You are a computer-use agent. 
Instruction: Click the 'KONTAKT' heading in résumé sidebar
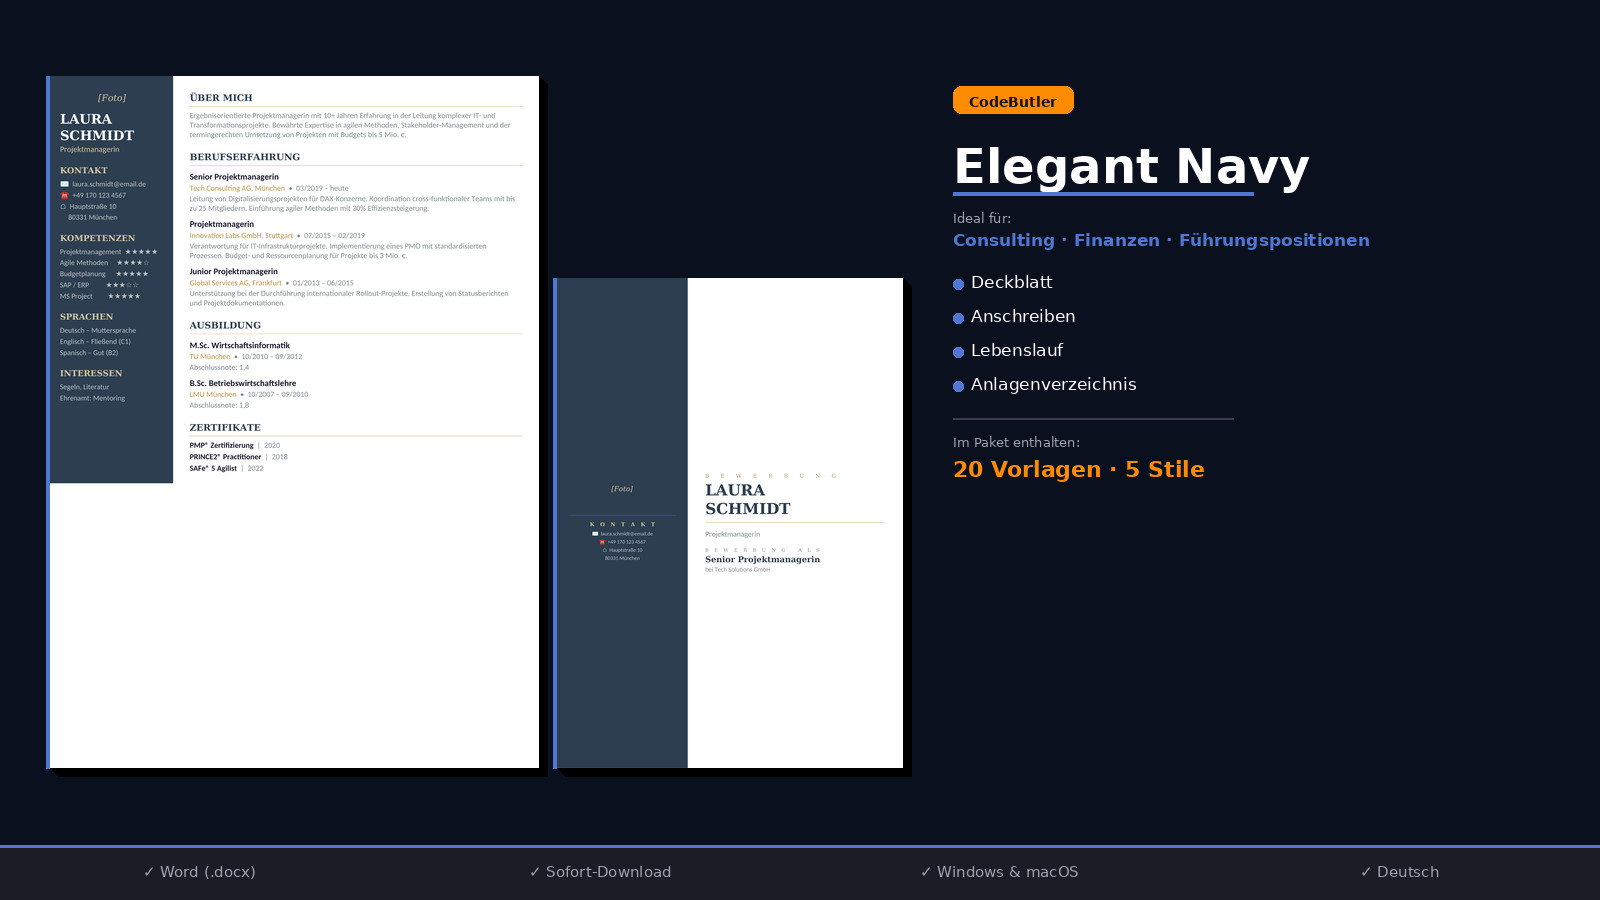pyautogui.click(x=84, y=171)
